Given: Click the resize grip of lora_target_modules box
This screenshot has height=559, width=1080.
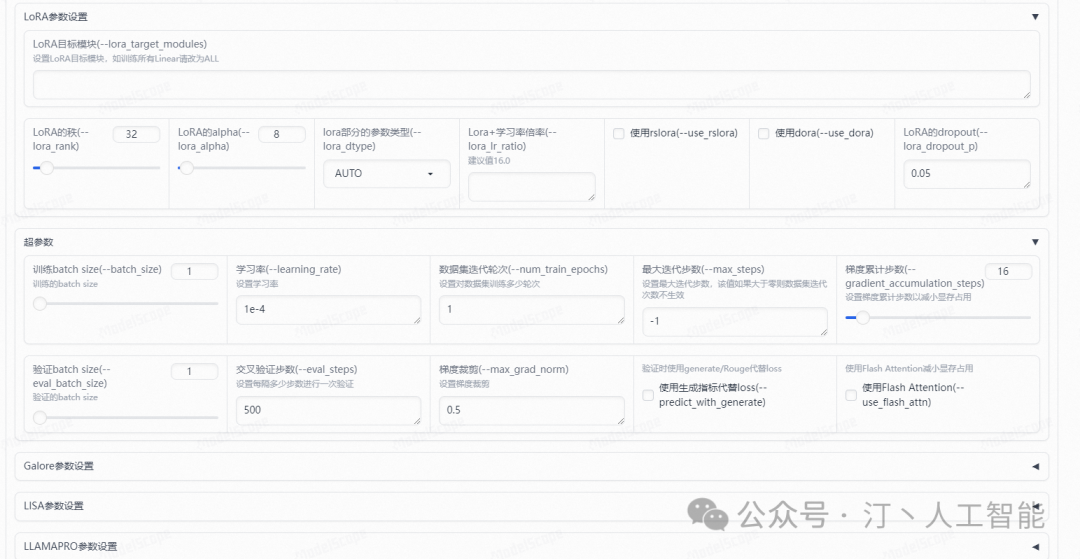Looking at the screenshot, I should click(x=1026, y=94).
